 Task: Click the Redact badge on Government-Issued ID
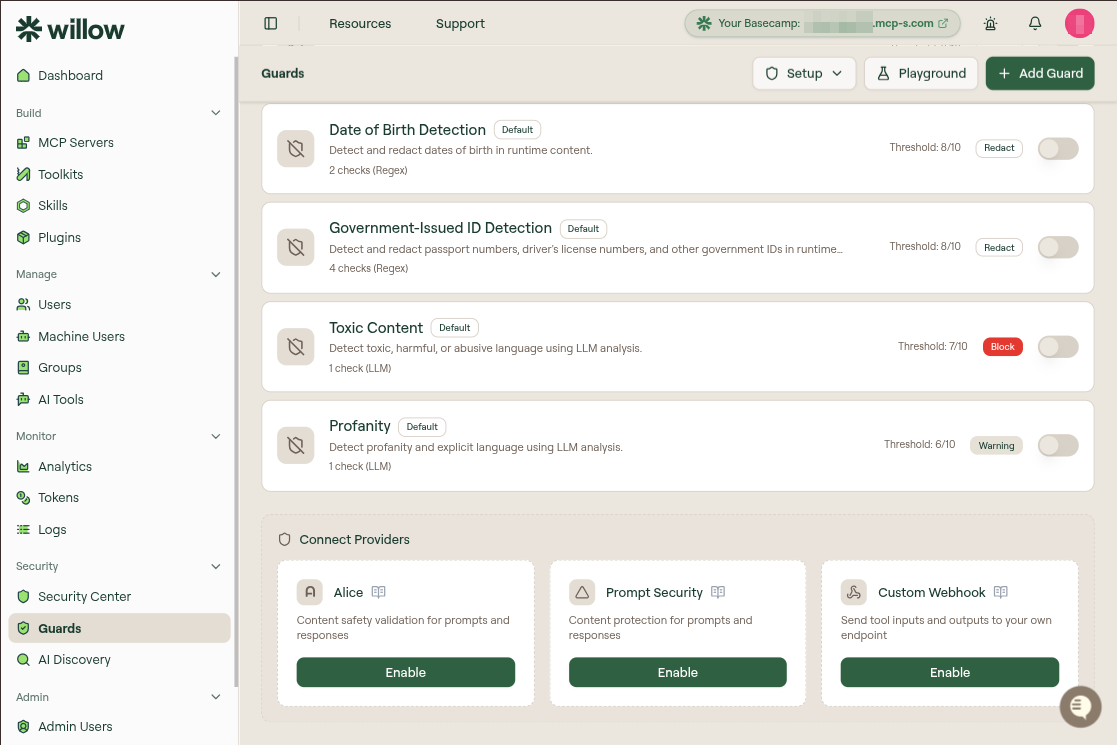point(999,247)
